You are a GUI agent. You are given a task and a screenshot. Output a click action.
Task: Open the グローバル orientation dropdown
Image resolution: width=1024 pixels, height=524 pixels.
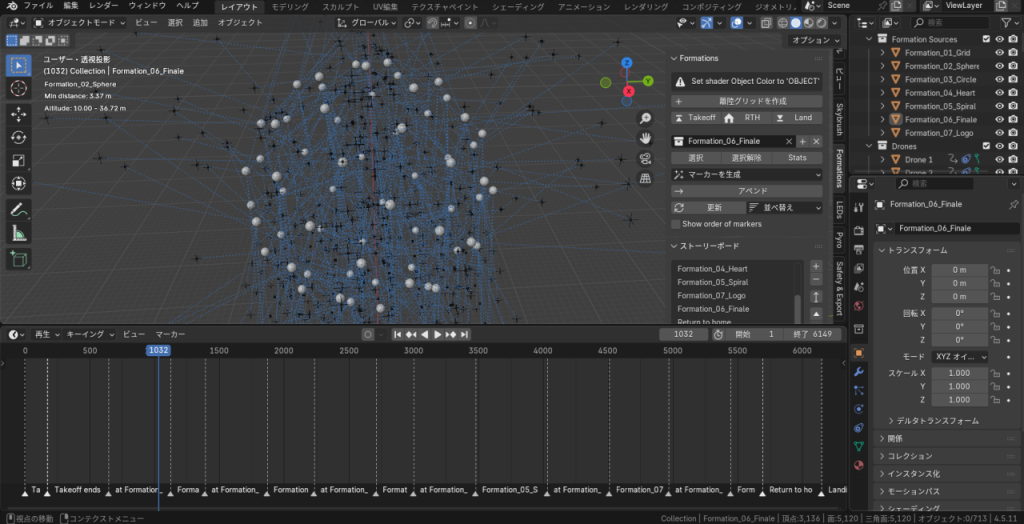point(367,22)
